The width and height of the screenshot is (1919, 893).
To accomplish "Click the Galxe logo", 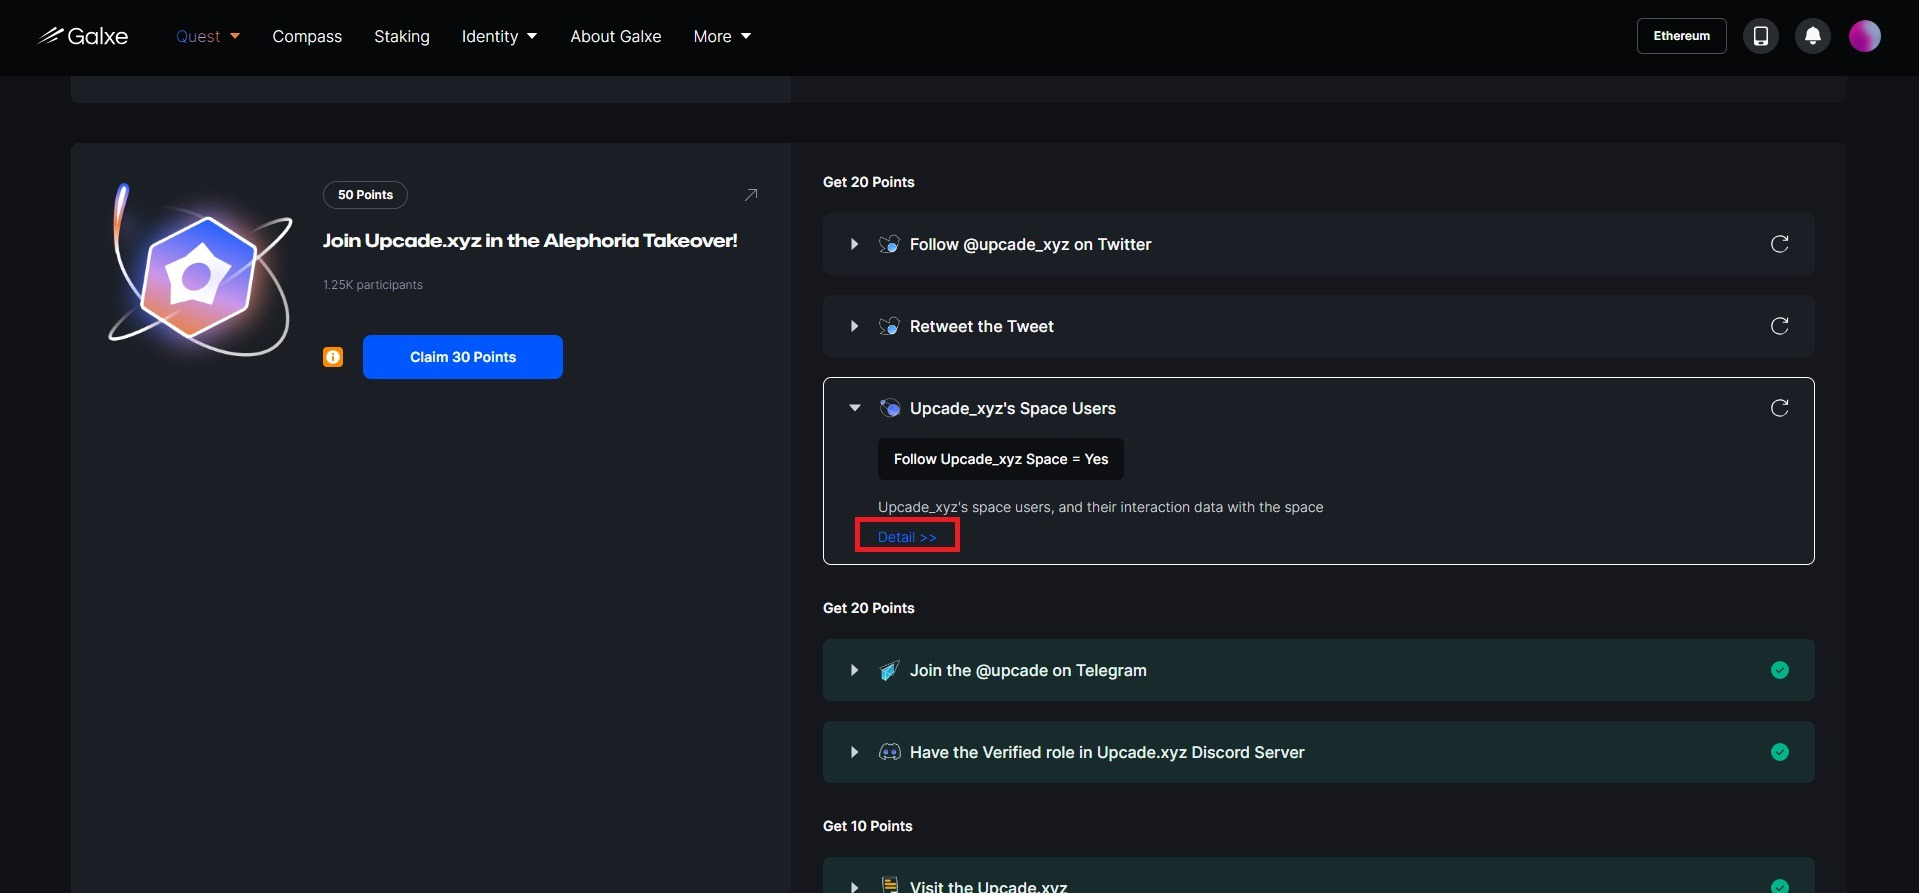I will pyautogui.click(x=83, y=36).
